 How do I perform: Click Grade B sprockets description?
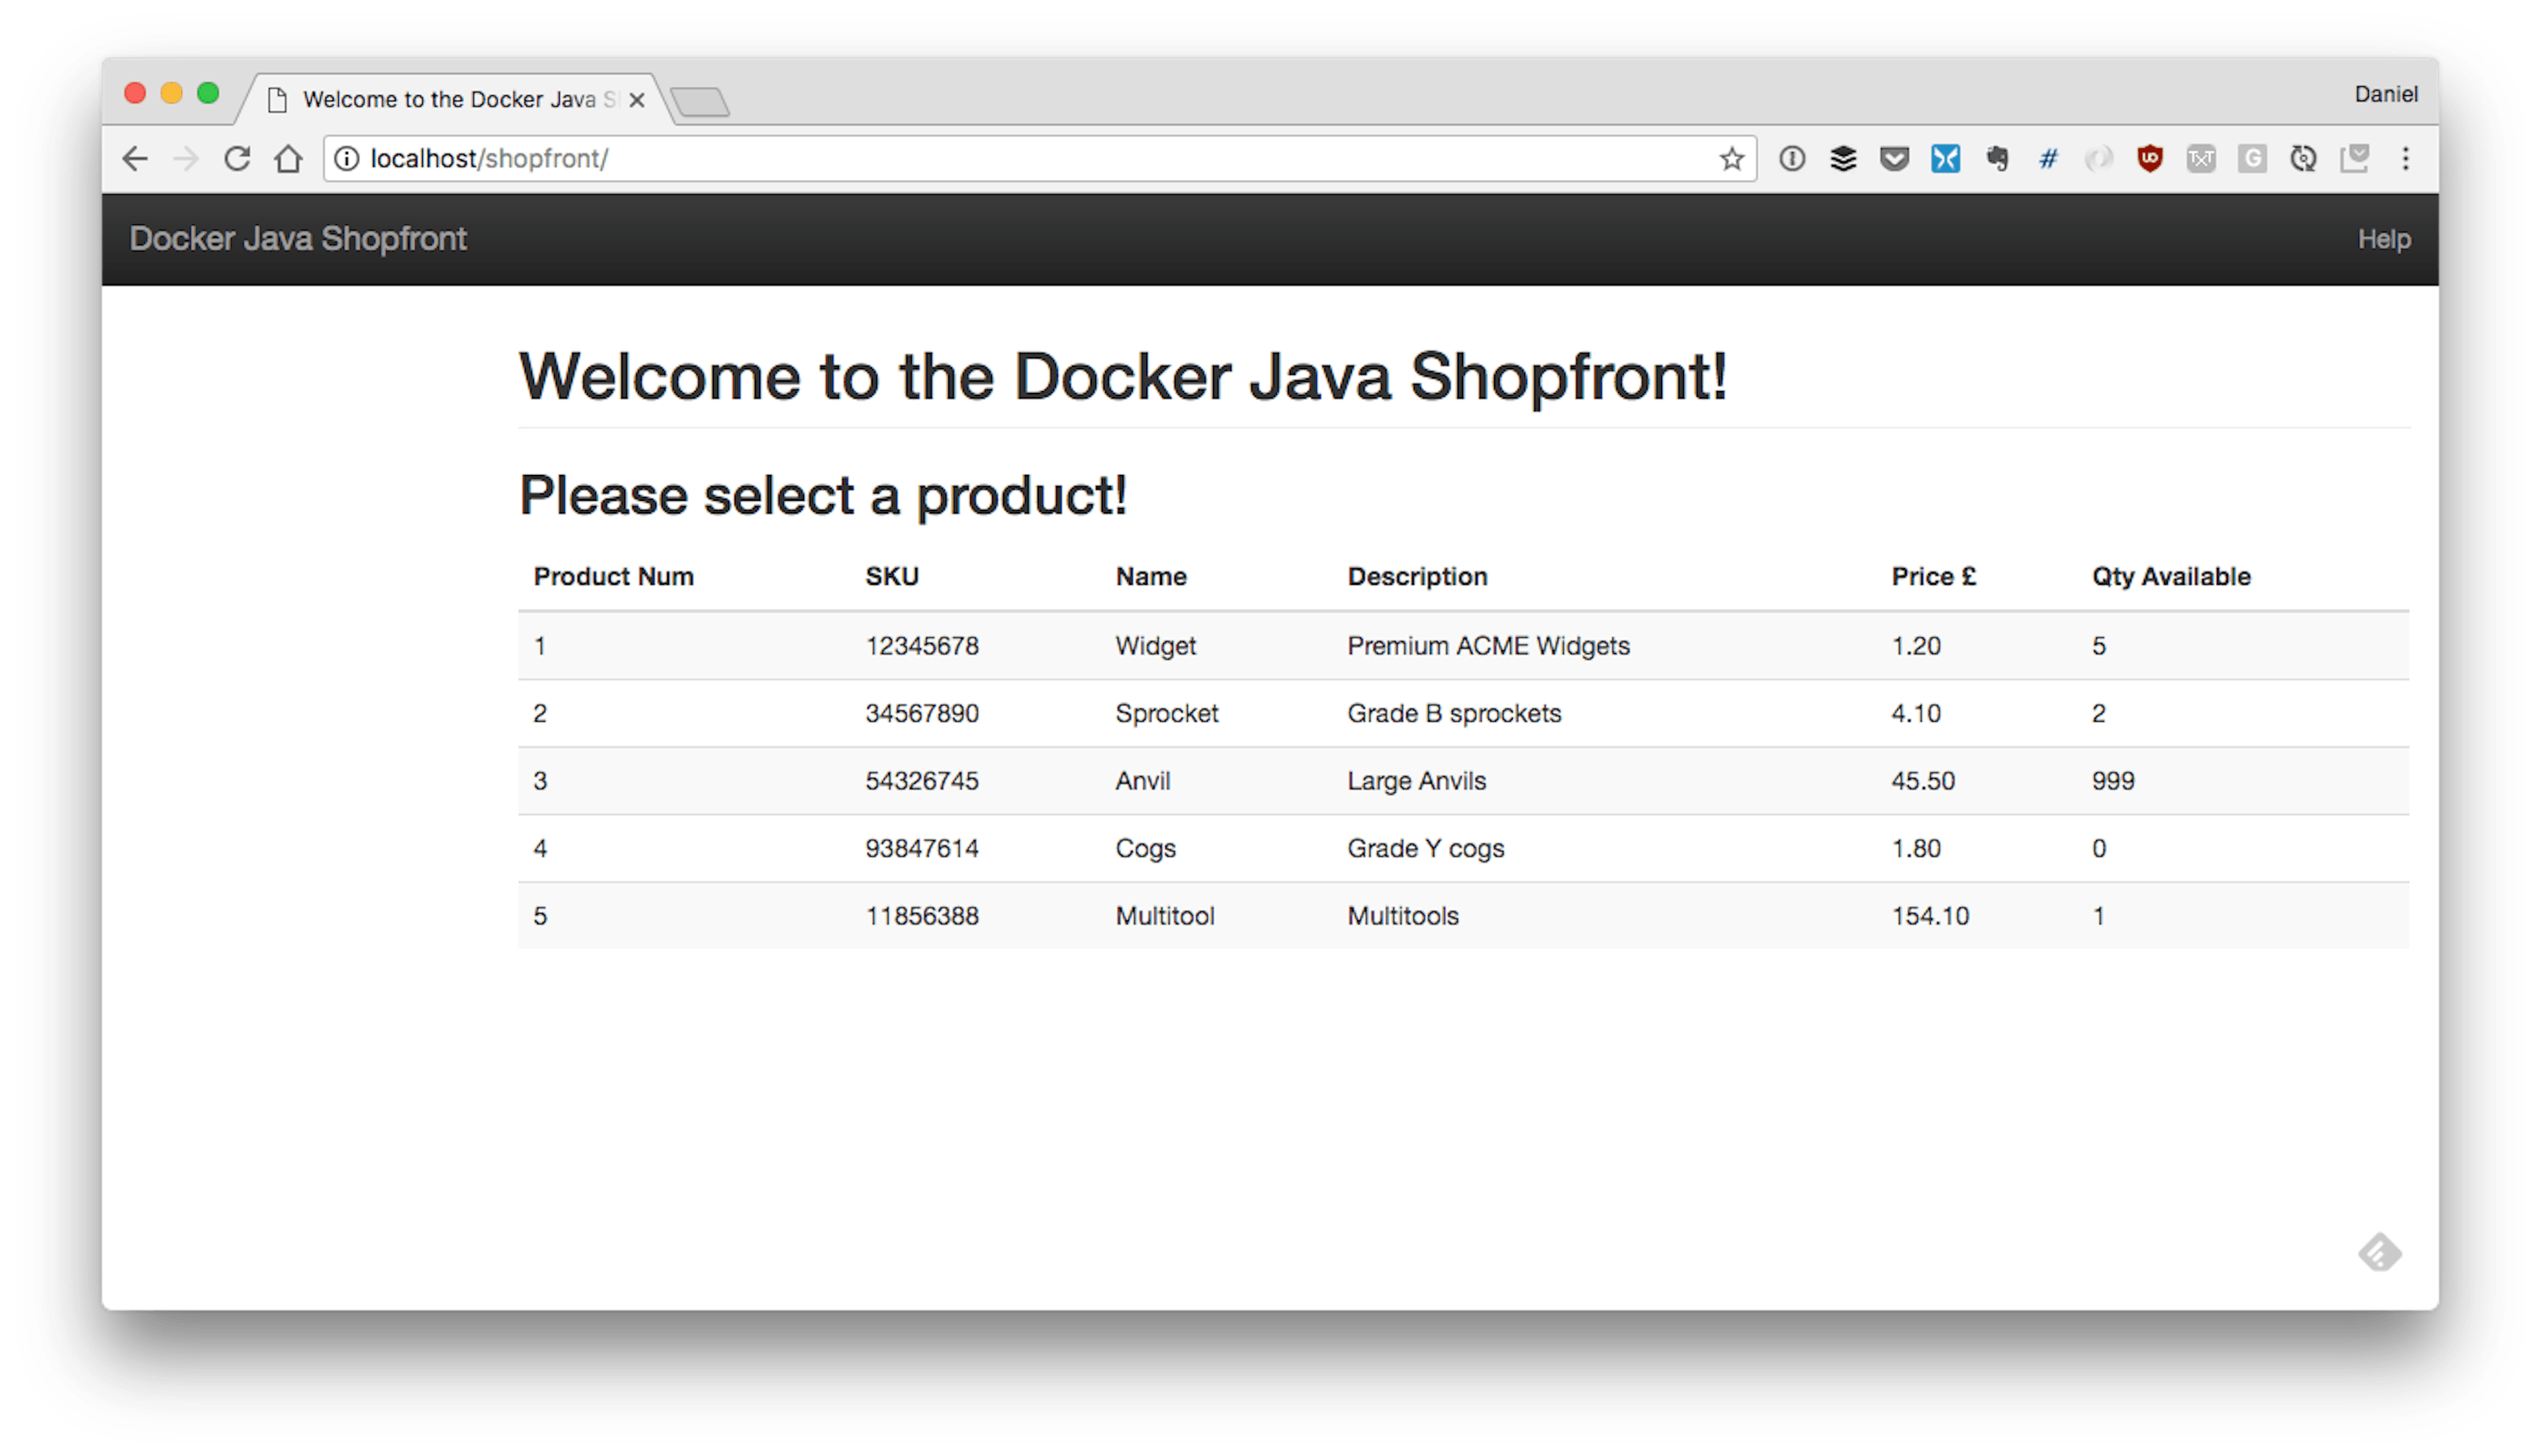click(1454, 713)
